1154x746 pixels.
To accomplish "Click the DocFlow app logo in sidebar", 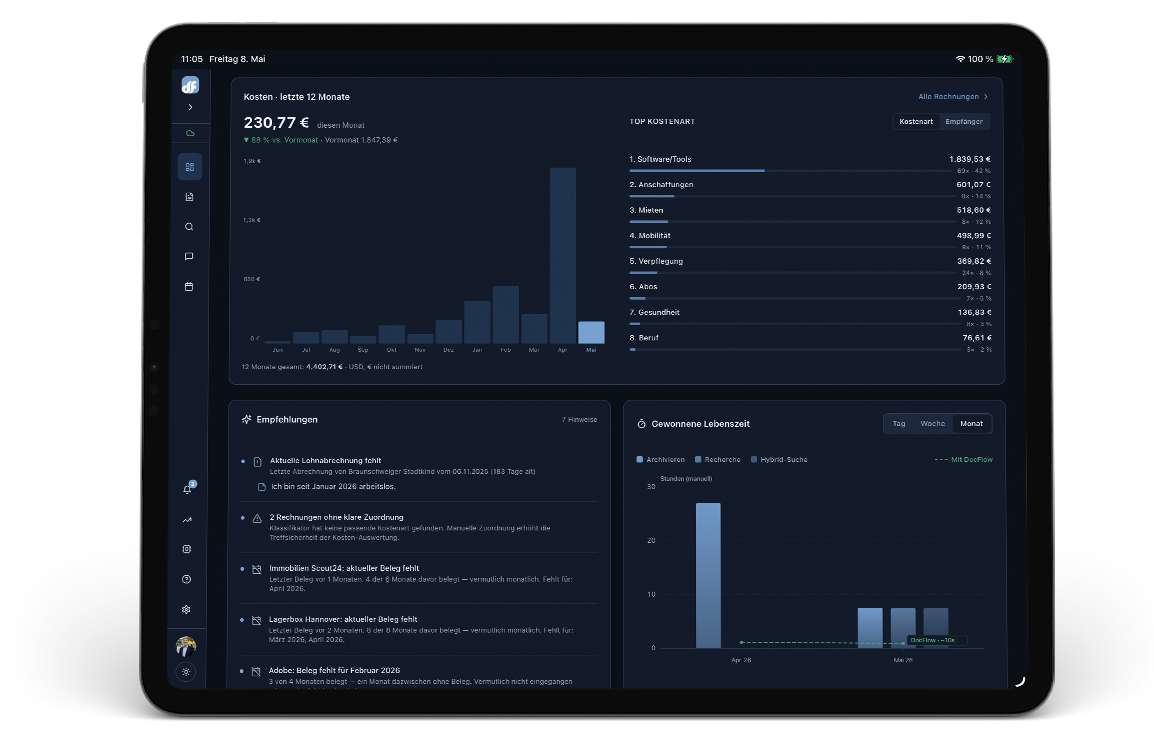I will [x=190, y=85].
